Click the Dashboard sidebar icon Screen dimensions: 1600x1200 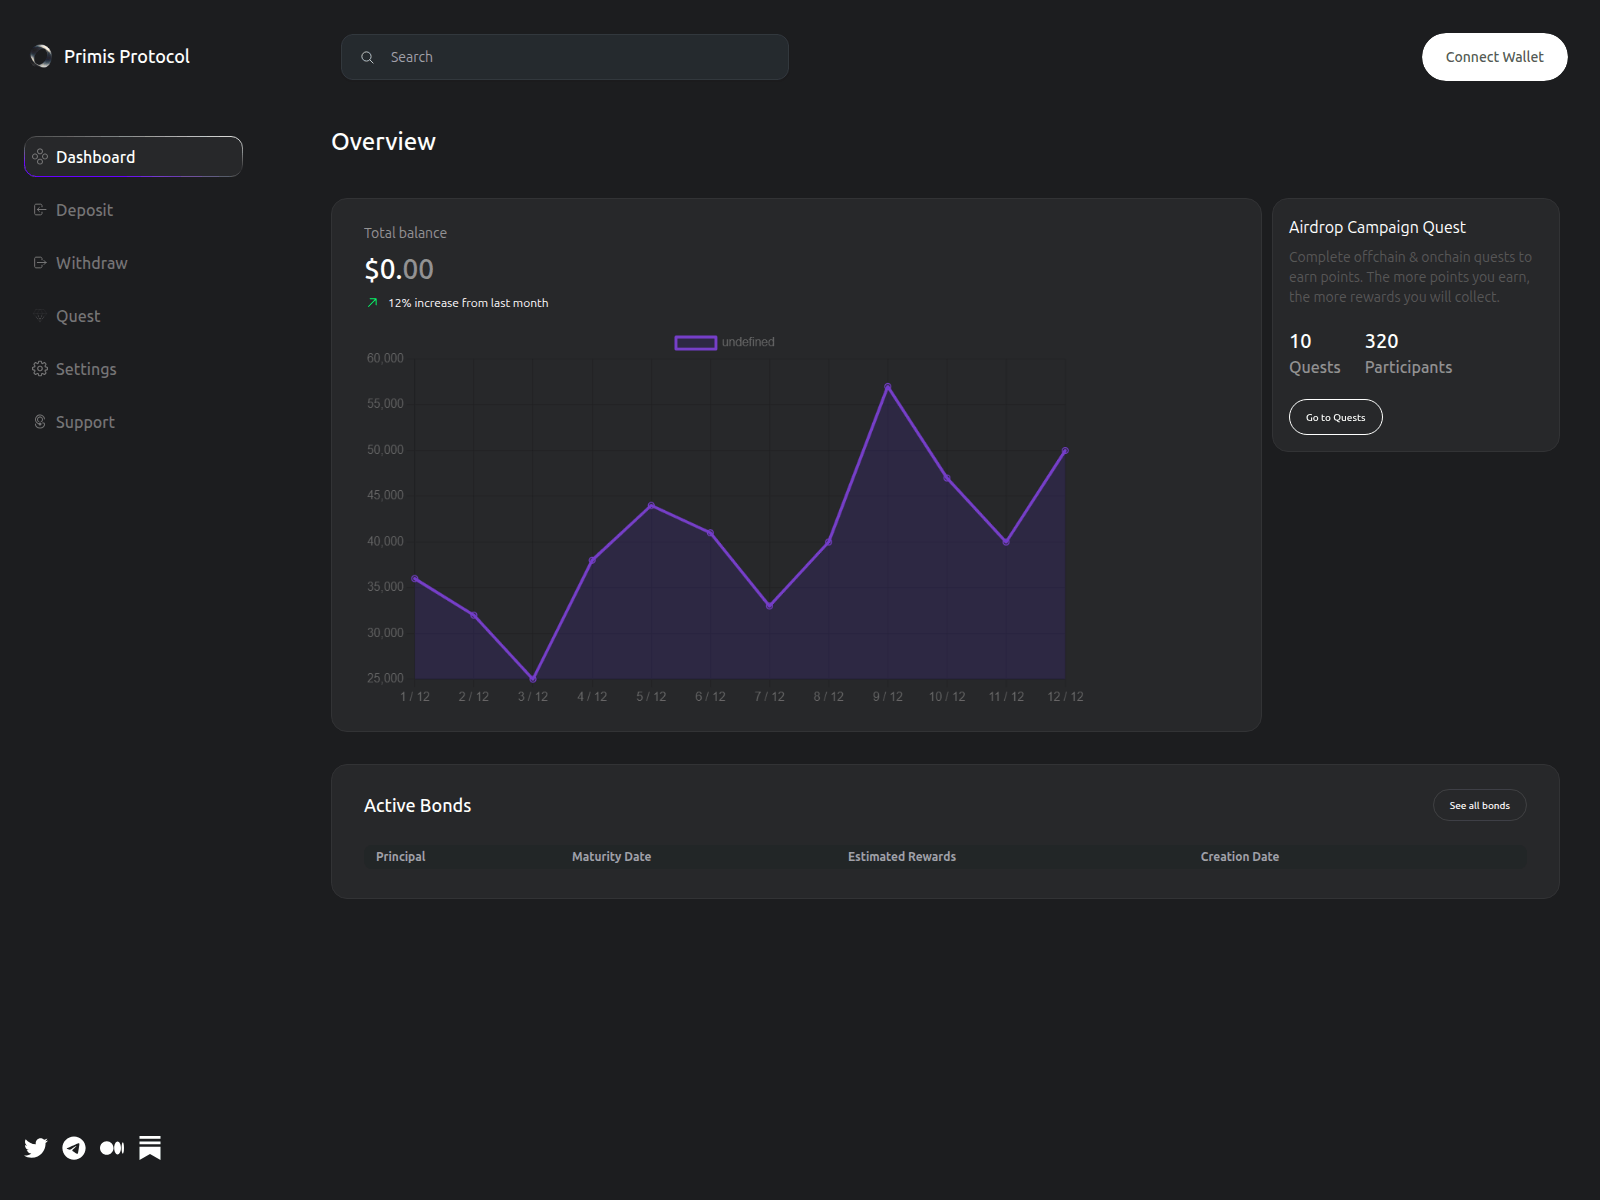[40, 157]
